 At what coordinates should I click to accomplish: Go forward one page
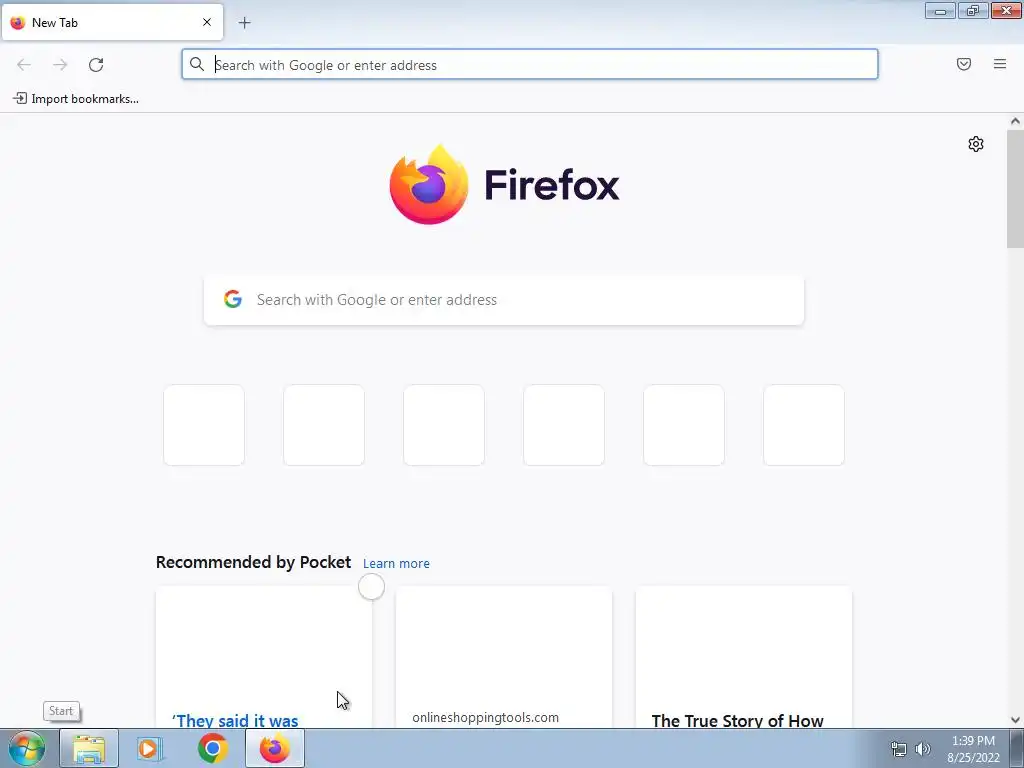tap(60, 64)
